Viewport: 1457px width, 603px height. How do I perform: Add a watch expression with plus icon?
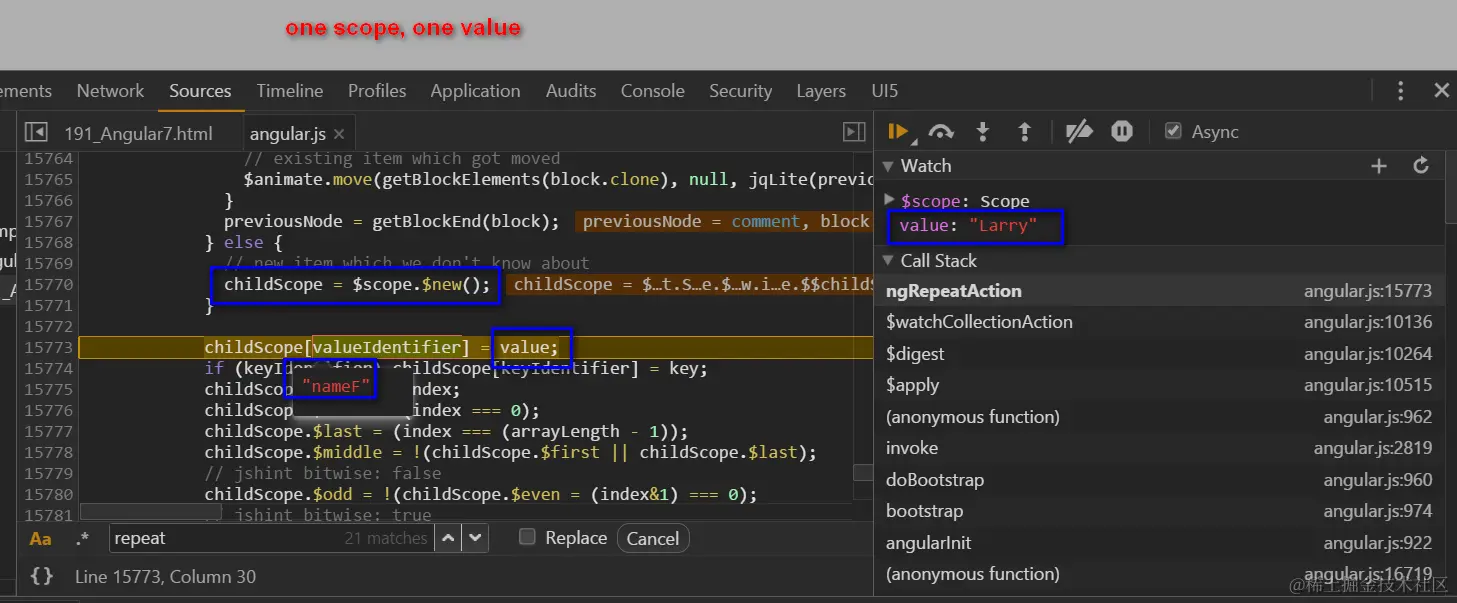coord(1379,166)
